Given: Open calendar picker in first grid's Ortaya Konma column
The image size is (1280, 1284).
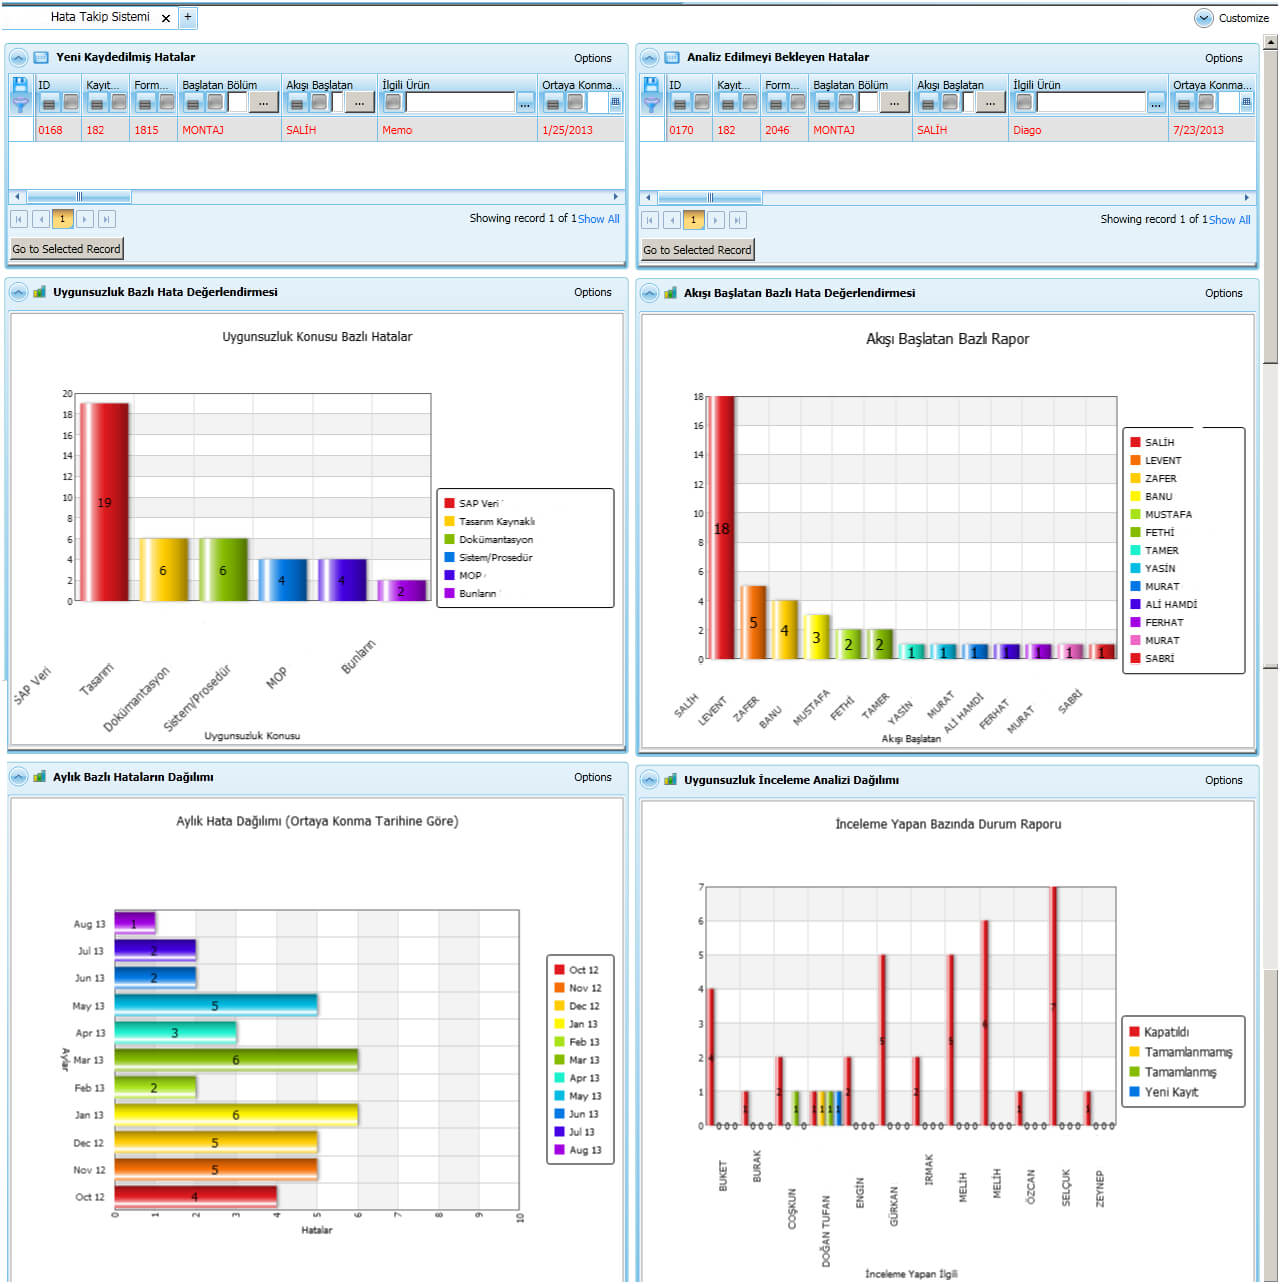Looking at the screenshot, I should 615,102.
